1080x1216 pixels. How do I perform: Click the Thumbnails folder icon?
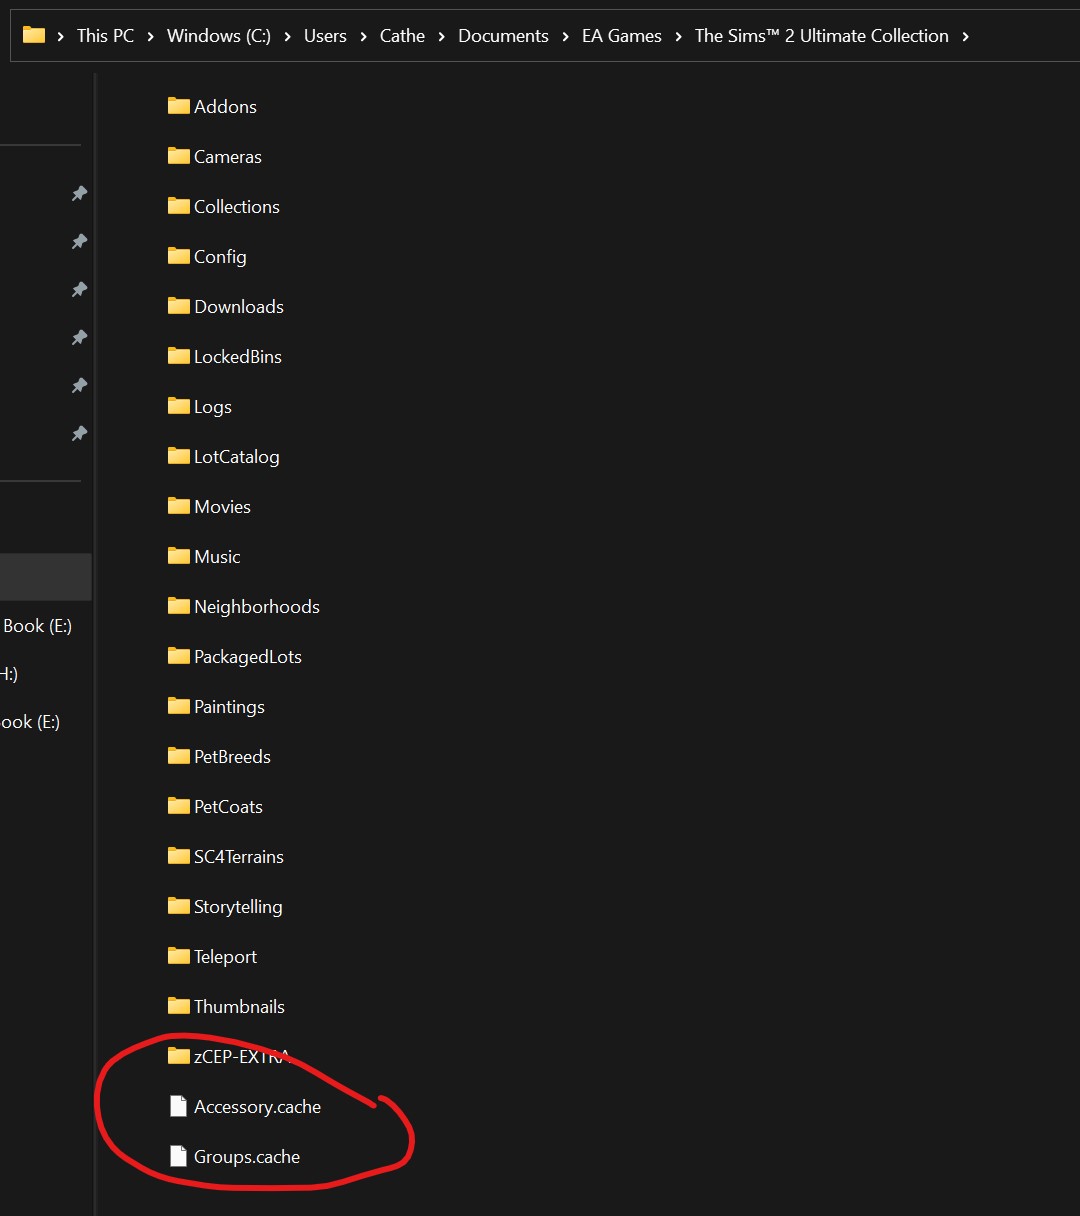(178, 1006)
